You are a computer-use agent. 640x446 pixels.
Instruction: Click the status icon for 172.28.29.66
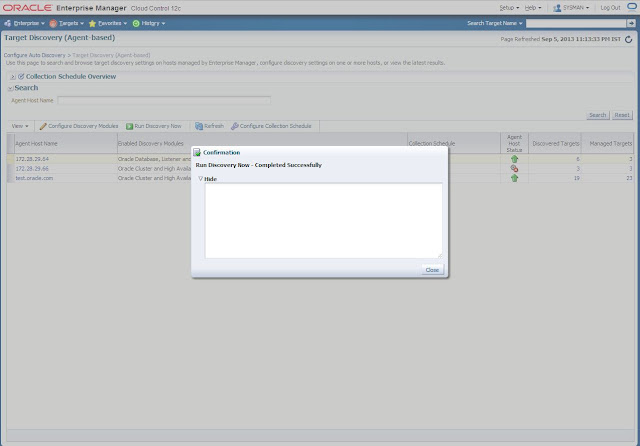(514, 169)
